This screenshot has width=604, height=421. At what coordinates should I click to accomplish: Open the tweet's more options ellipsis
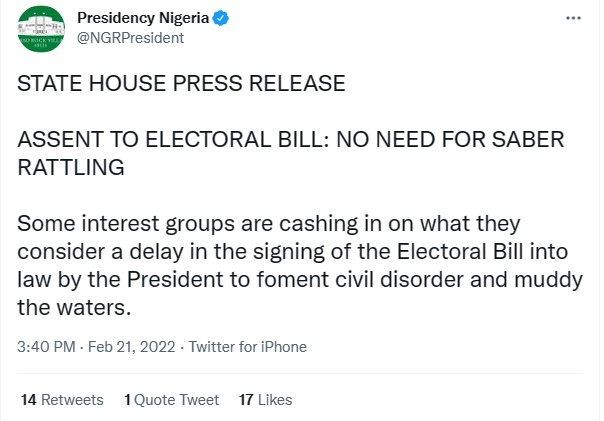pyautogui.click(x=572, y=19)
